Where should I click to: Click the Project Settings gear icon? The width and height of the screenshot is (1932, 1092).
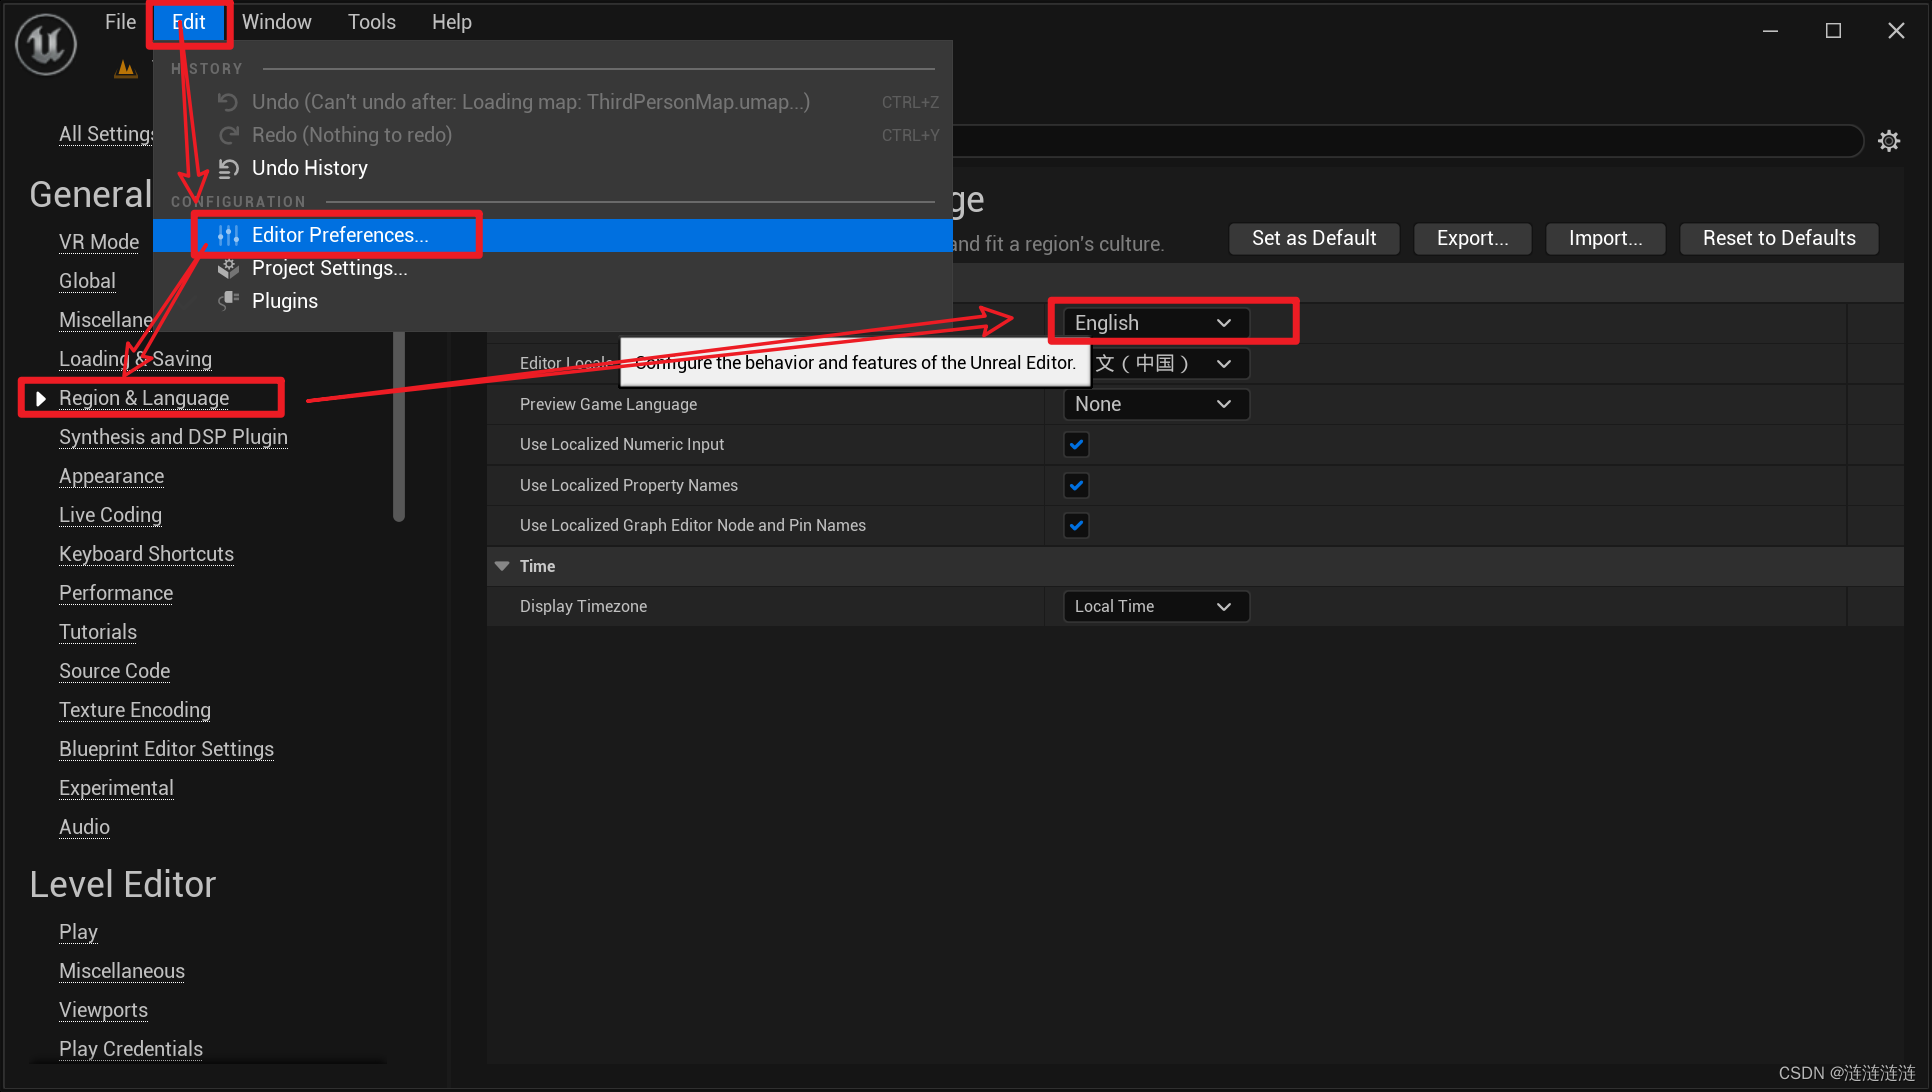229,268
